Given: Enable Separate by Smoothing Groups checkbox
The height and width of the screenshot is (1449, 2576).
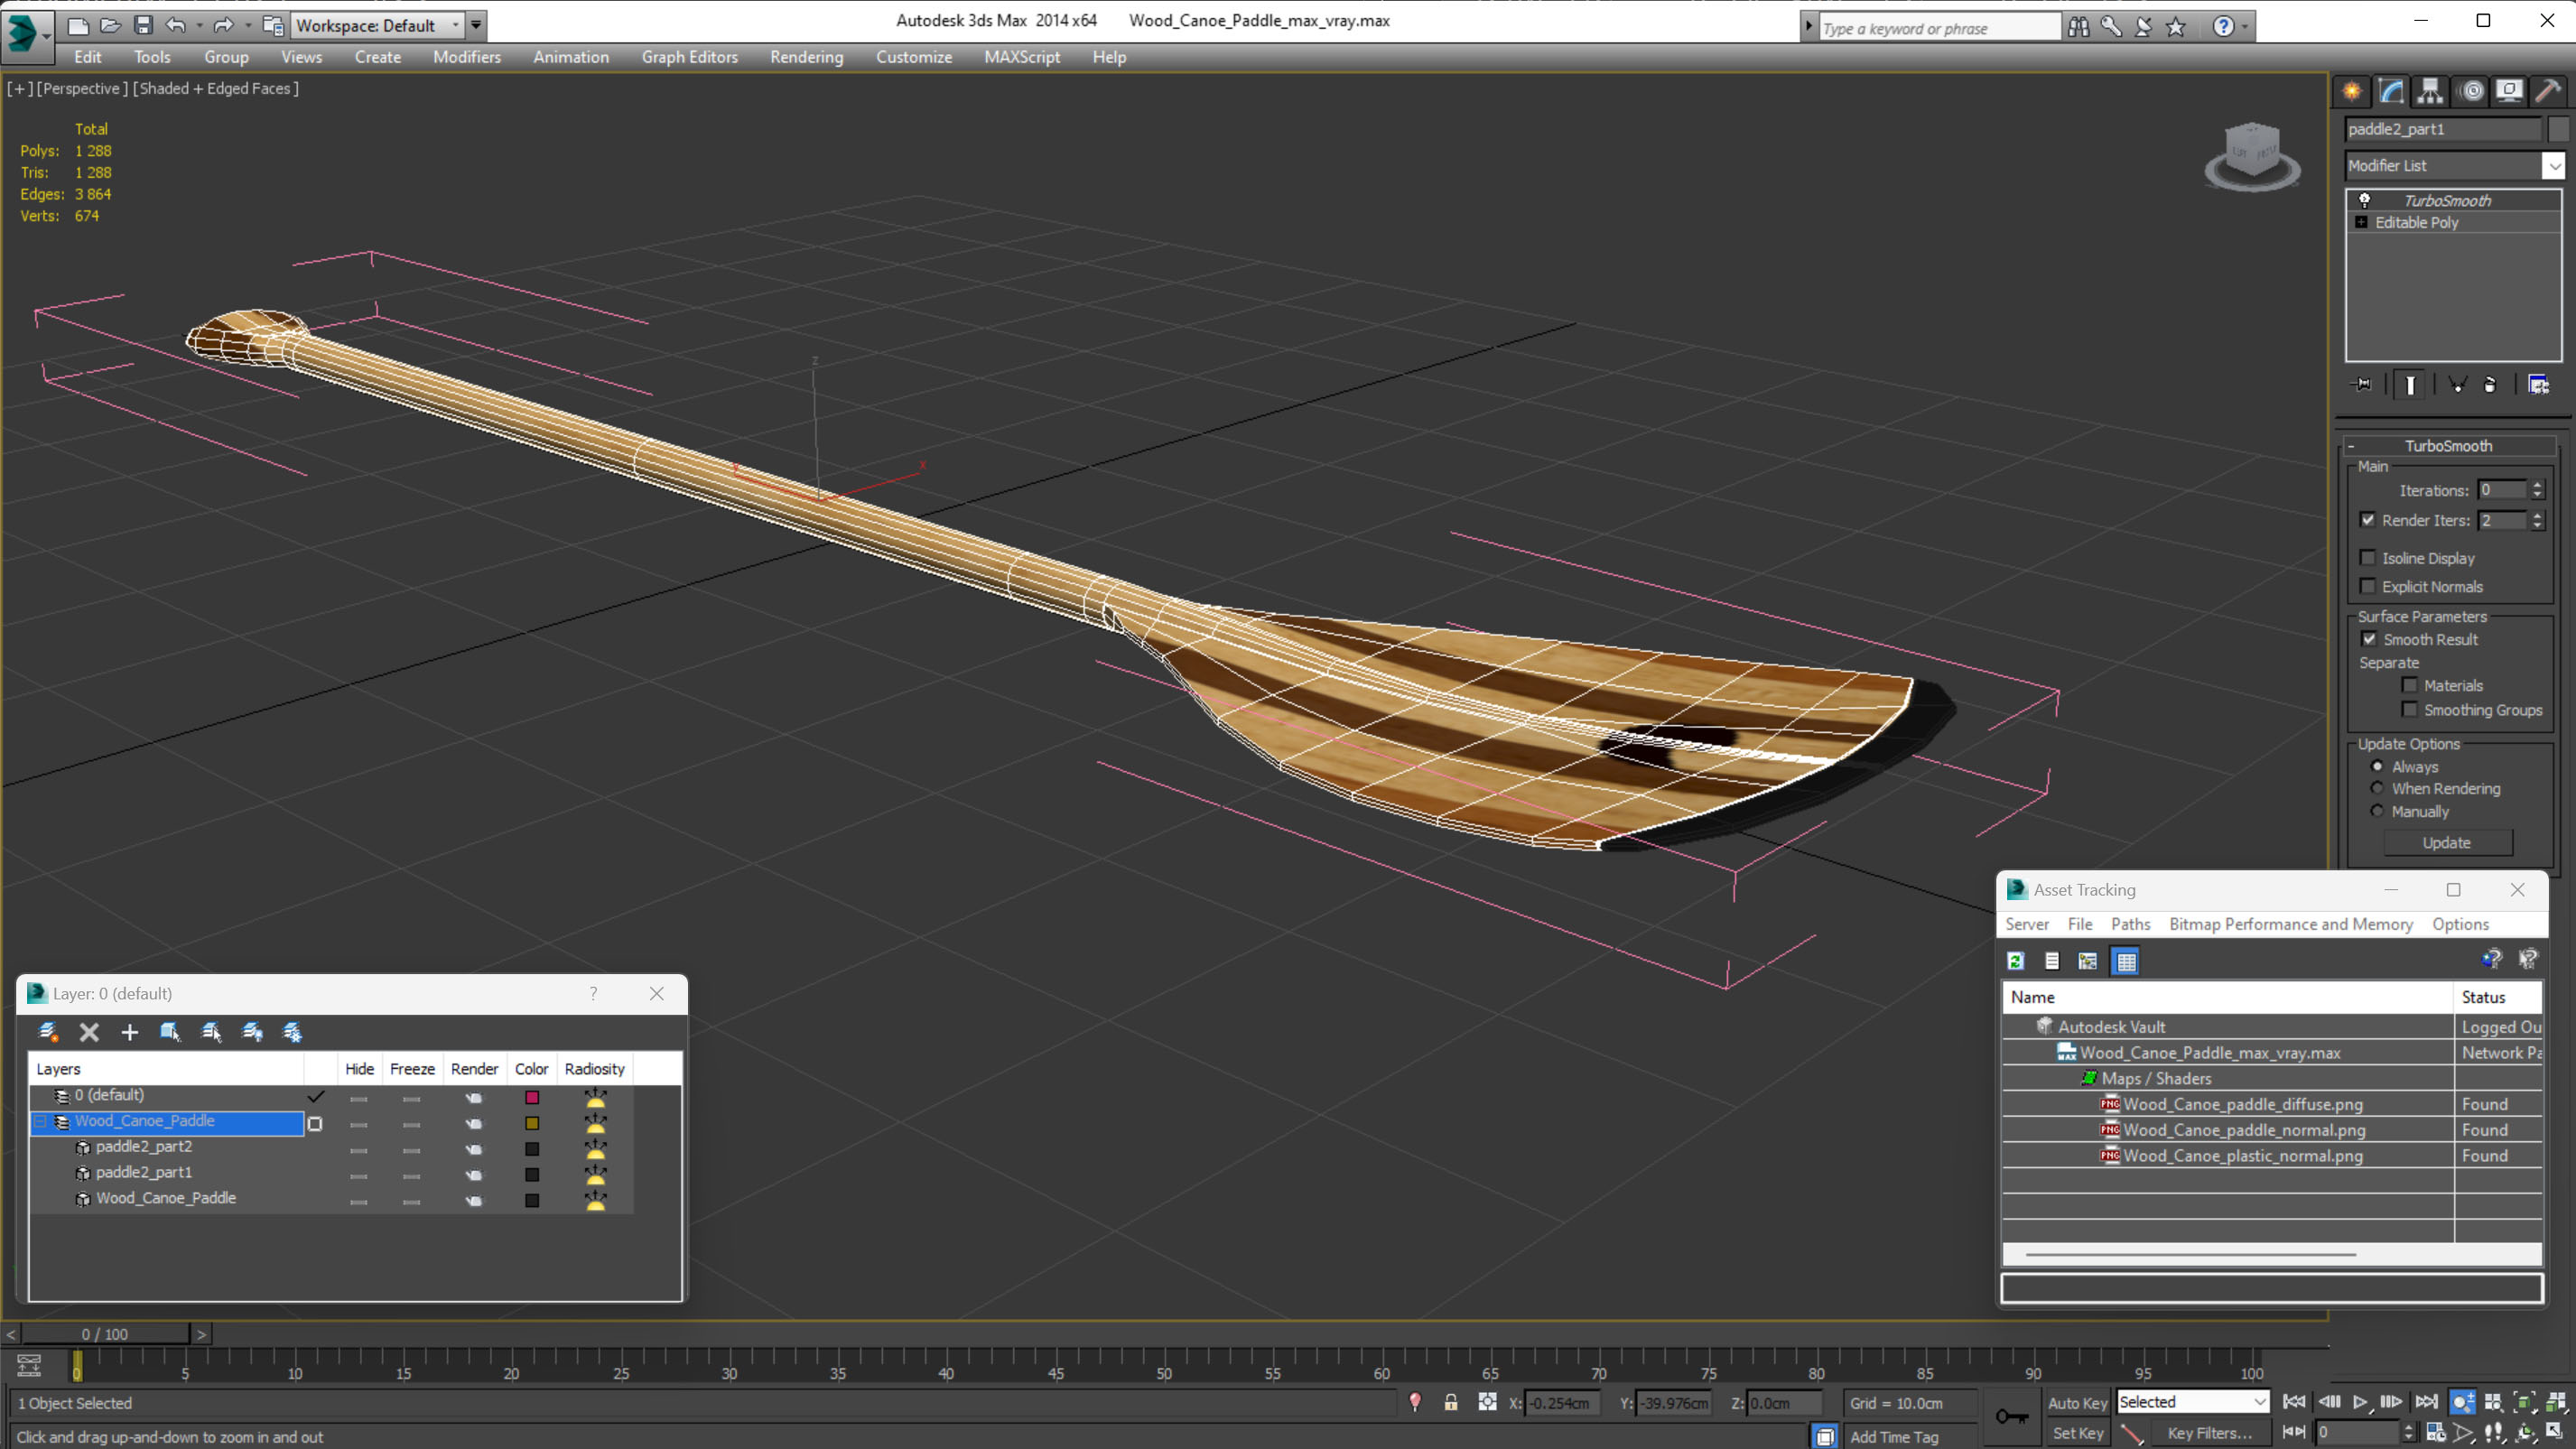Looking at the screenshot, I should click(2410, 710).
